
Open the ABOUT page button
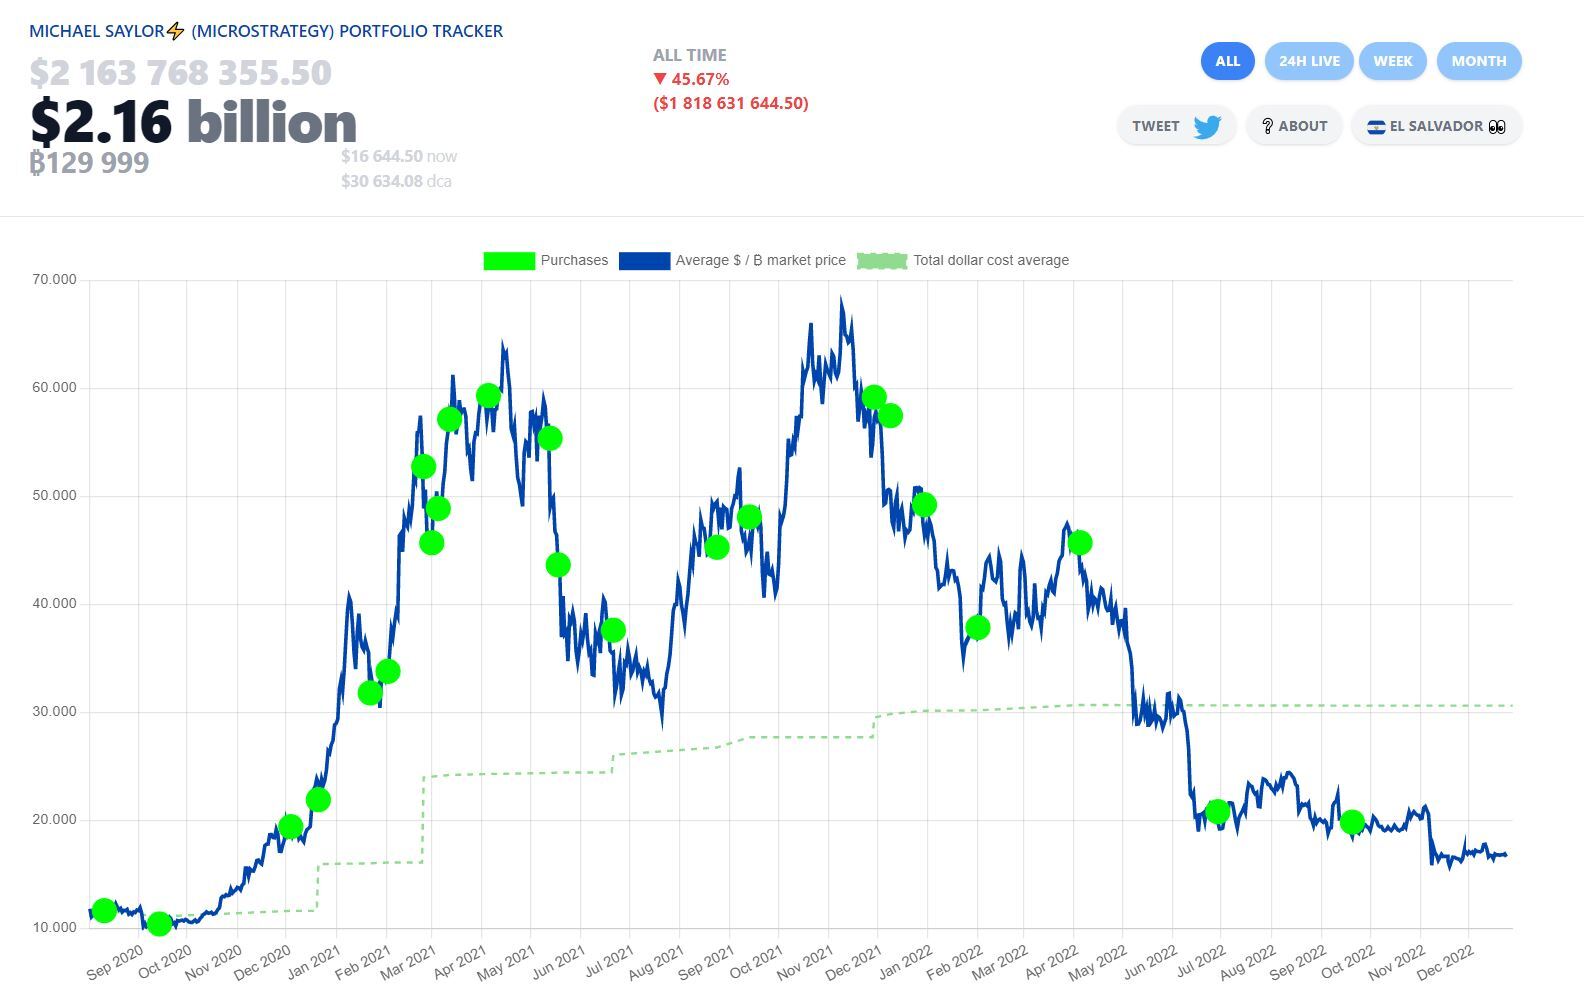pyautogui.click(x=1294, y=126)
